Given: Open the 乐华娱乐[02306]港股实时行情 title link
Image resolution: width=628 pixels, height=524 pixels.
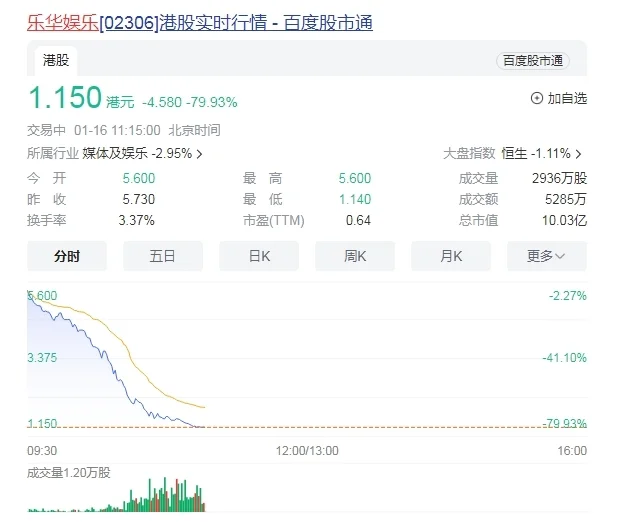Looking at the screenshot, I should pos(199,22).
